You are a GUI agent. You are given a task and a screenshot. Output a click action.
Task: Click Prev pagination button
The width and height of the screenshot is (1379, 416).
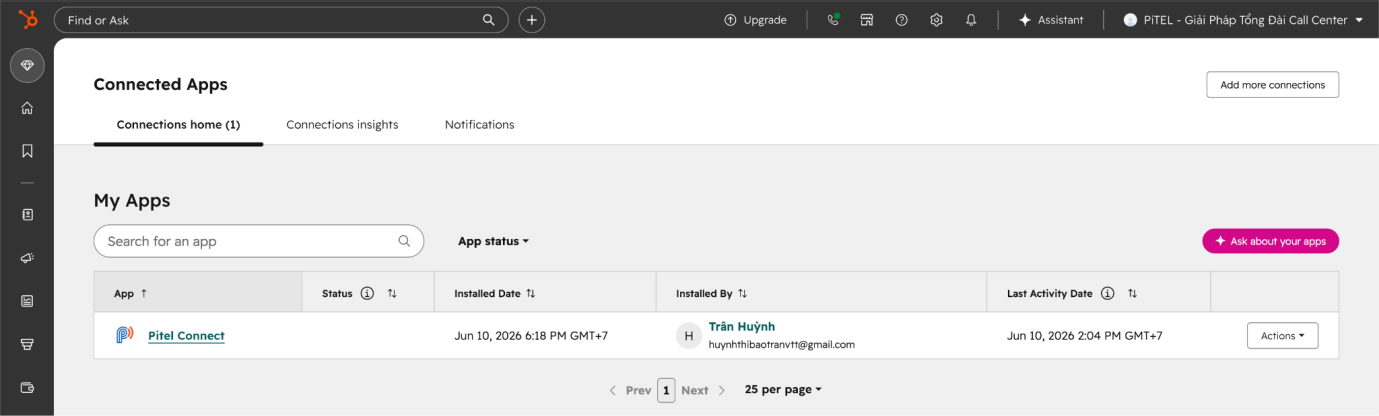(x=630, y=390)
